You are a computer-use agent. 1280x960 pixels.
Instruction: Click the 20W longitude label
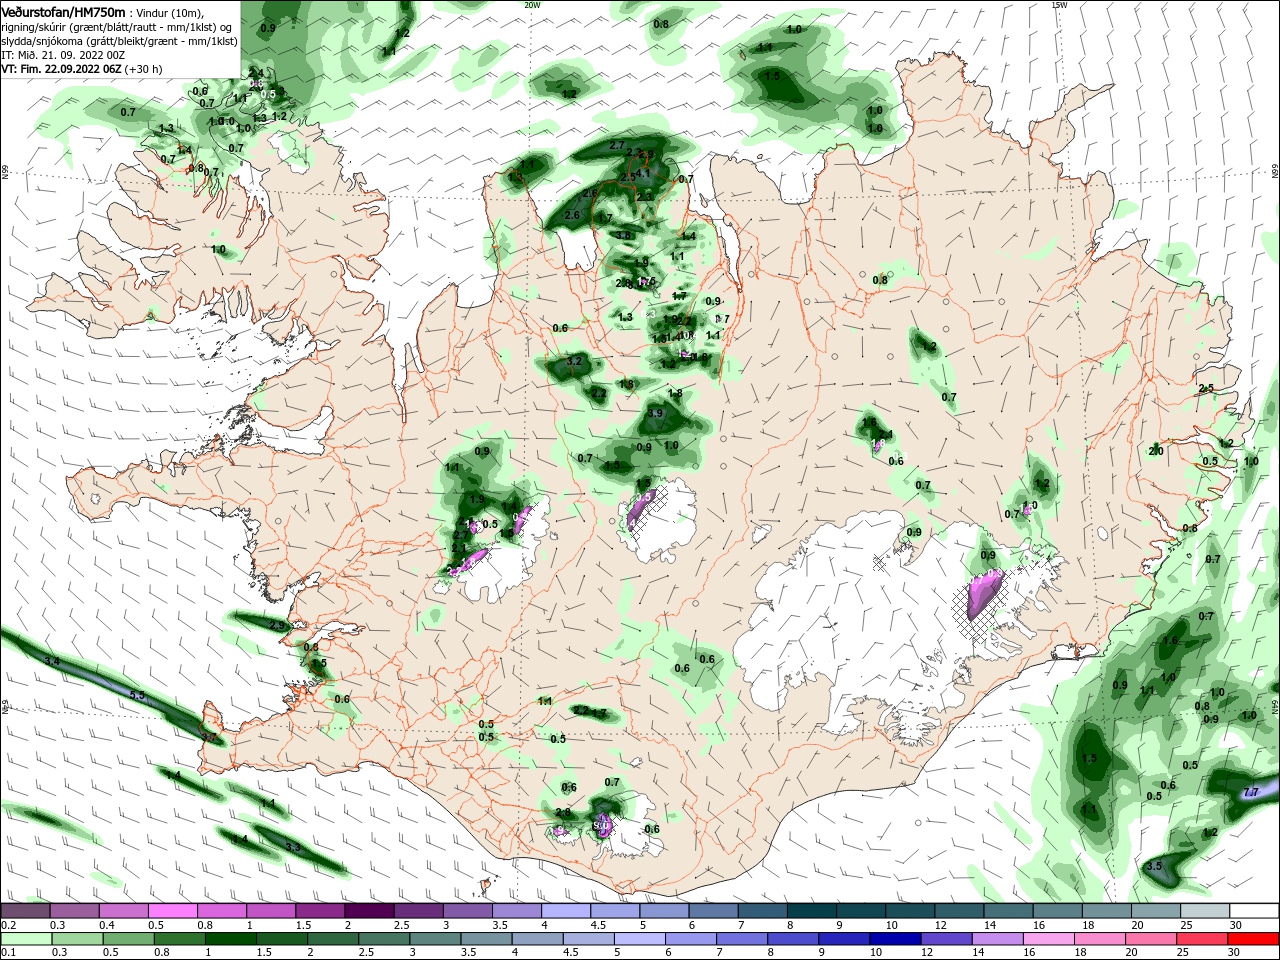tap(532, 5)
